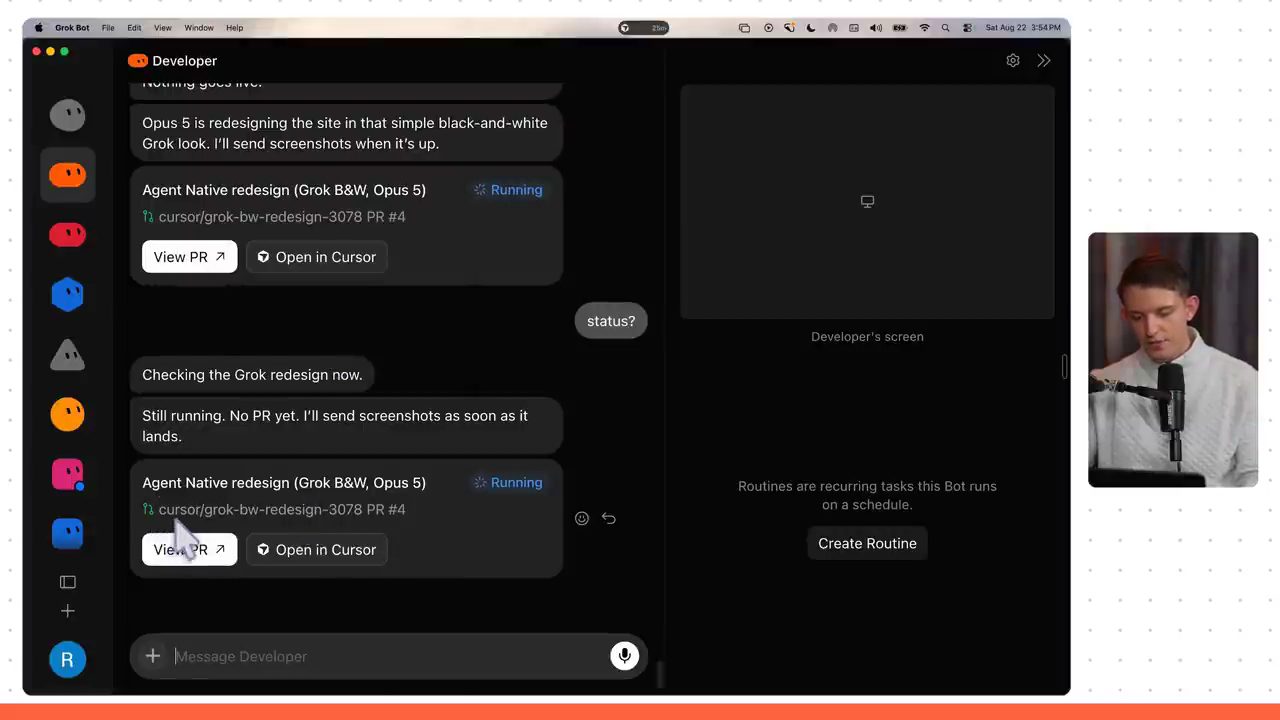This screenshot has height=720, width=1280.
Task: Click the Wi-Fi icon in menu bar
Action: point(925,28)
